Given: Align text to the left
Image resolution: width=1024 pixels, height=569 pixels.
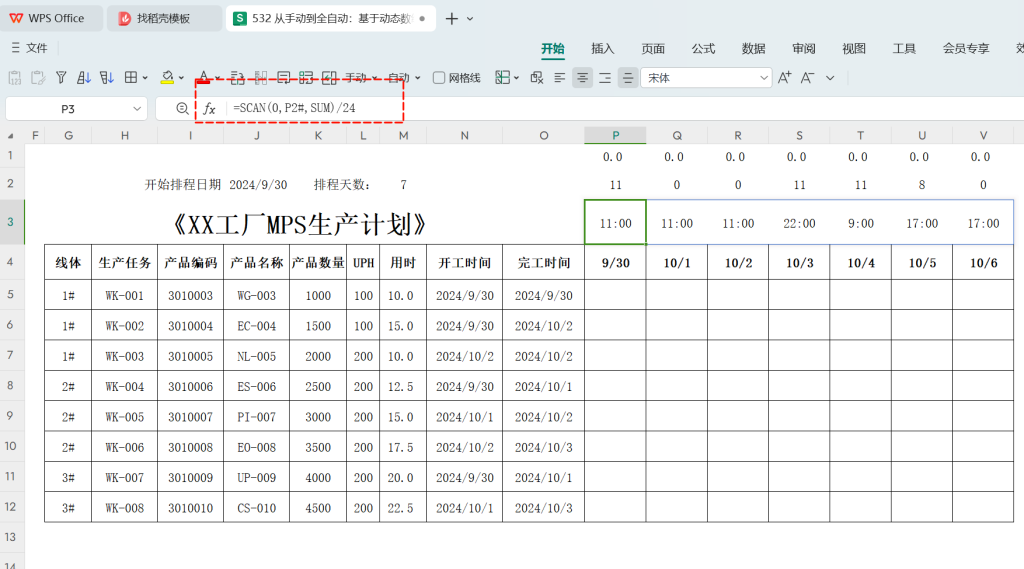Looking at the screenshot, I should click(560, 78).
